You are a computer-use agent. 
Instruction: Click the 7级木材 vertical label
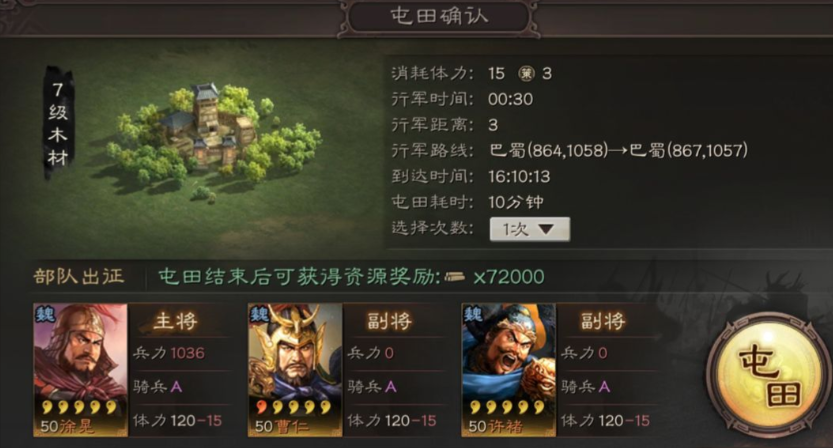pyautogui.click(x=58, y=123)
